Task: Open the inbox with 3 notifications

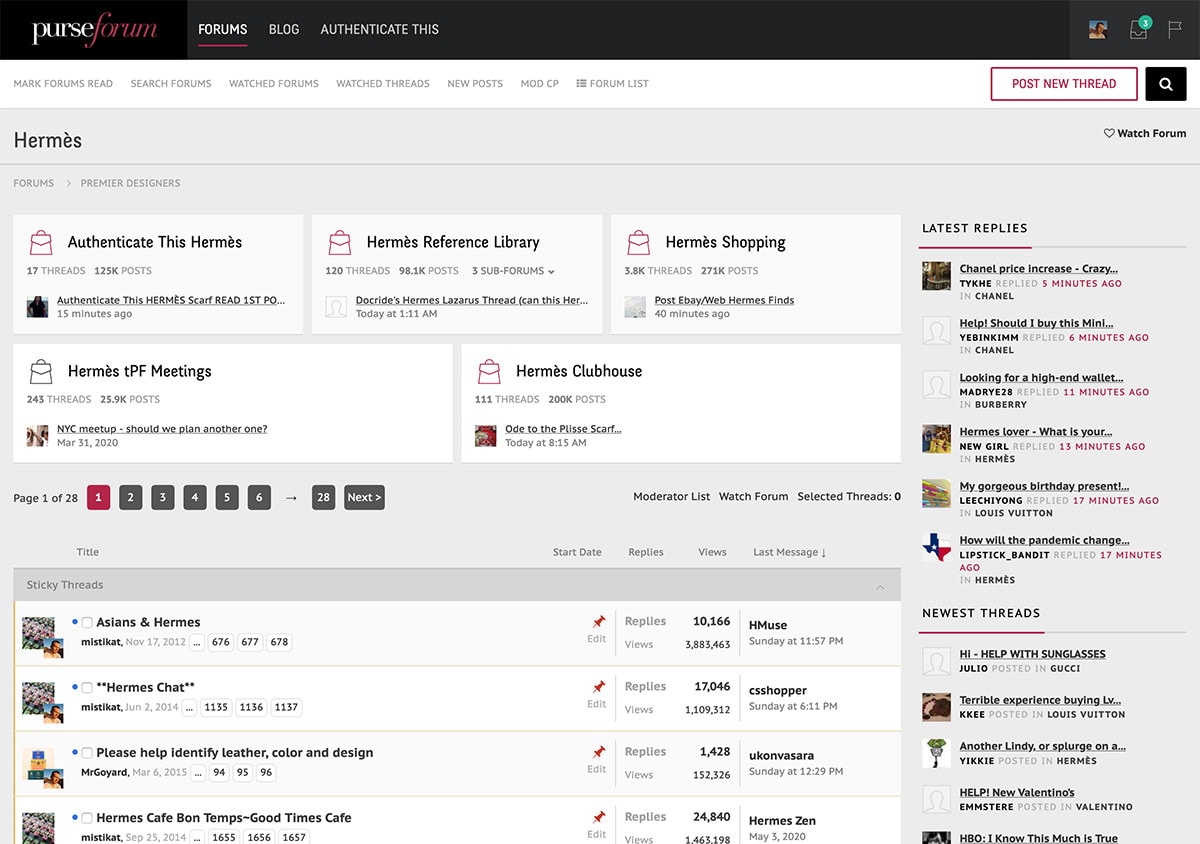Action: (x=1138, y=30)
